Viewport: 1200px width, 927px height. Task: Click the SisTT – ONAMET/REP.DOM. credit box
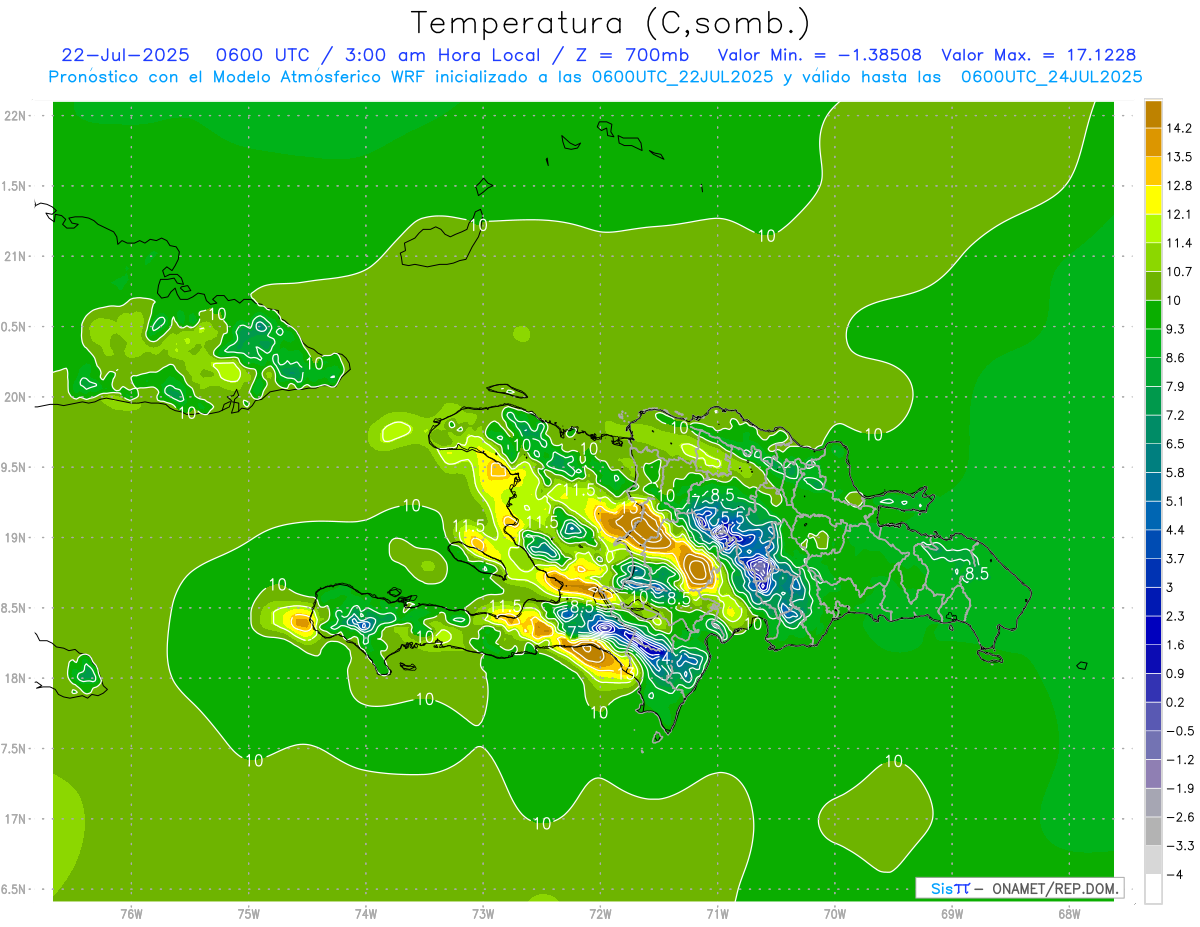coord(1019,888)
